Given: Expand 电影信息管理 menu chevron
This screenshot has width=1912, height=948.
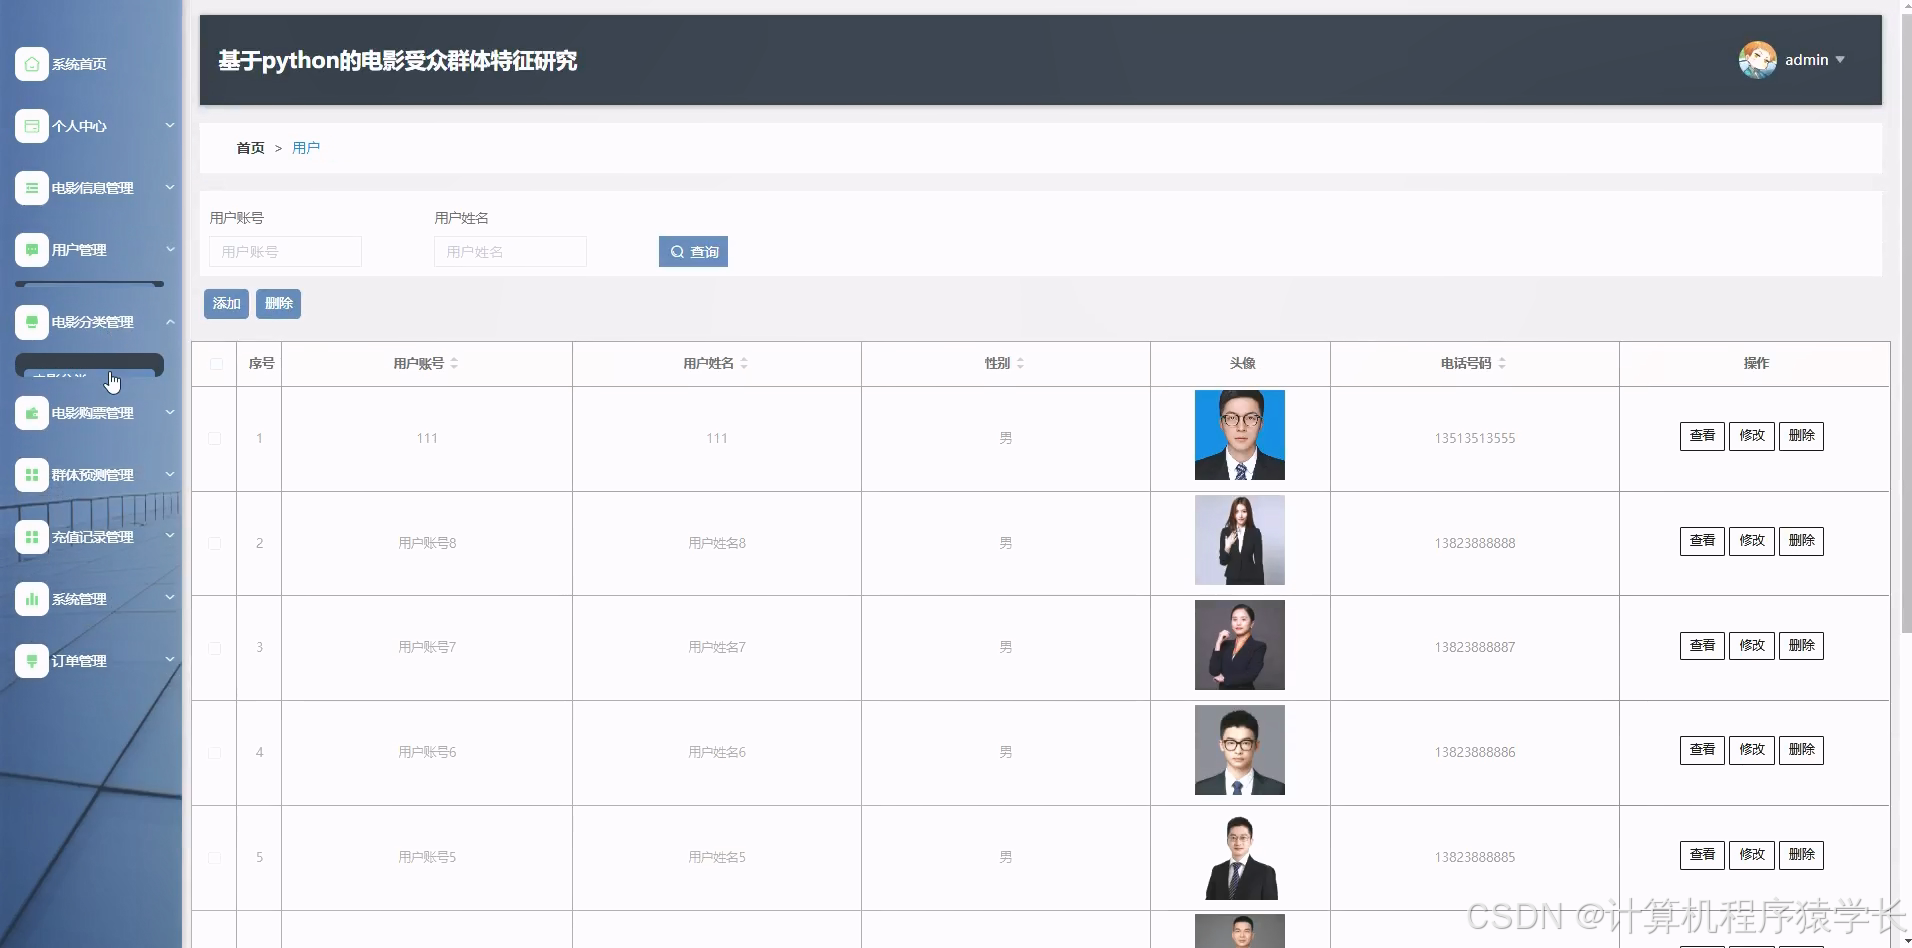Looking at the screenshot, I should (x=170, y=187).
